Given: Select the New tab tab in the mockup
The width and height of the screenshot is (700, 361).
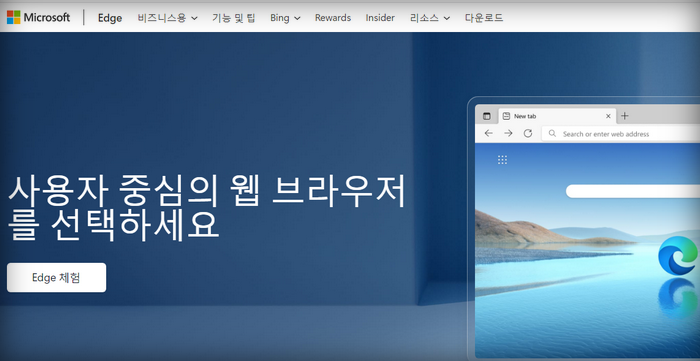Looking at the screenshot, I should tap(557, 116).
